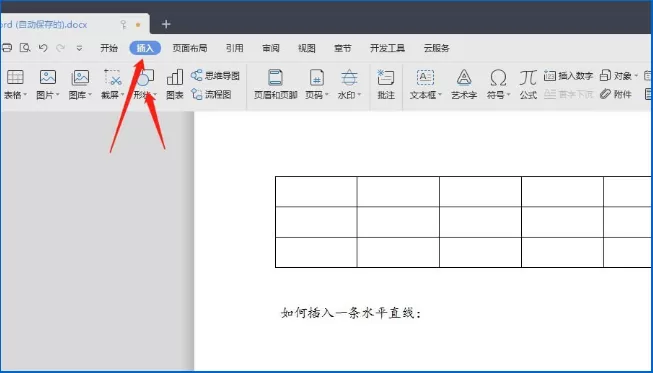This screenshot has height=373, width=653.
Task: Click the first cell of the table
Action: pos(316,191)
